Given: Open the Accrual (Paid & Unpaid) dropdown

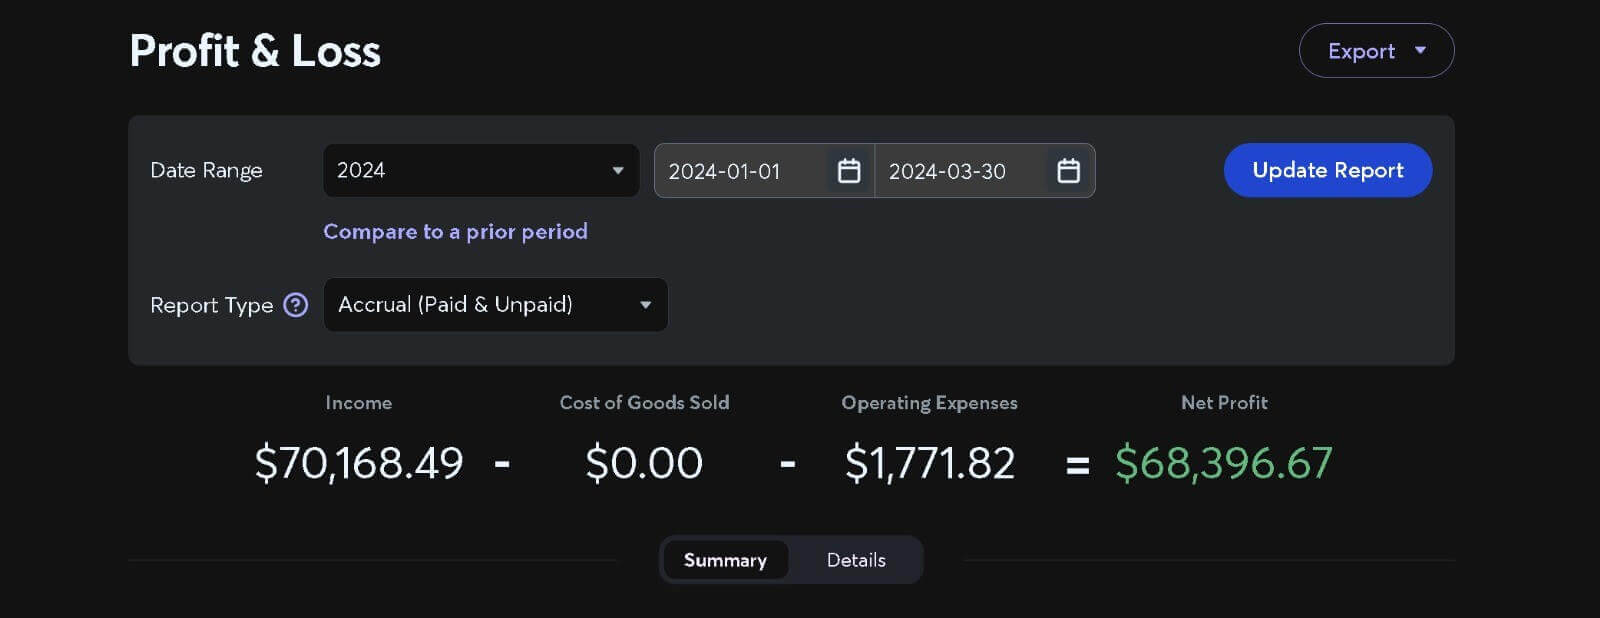Looking at the screenshot, I should [495, 305].
